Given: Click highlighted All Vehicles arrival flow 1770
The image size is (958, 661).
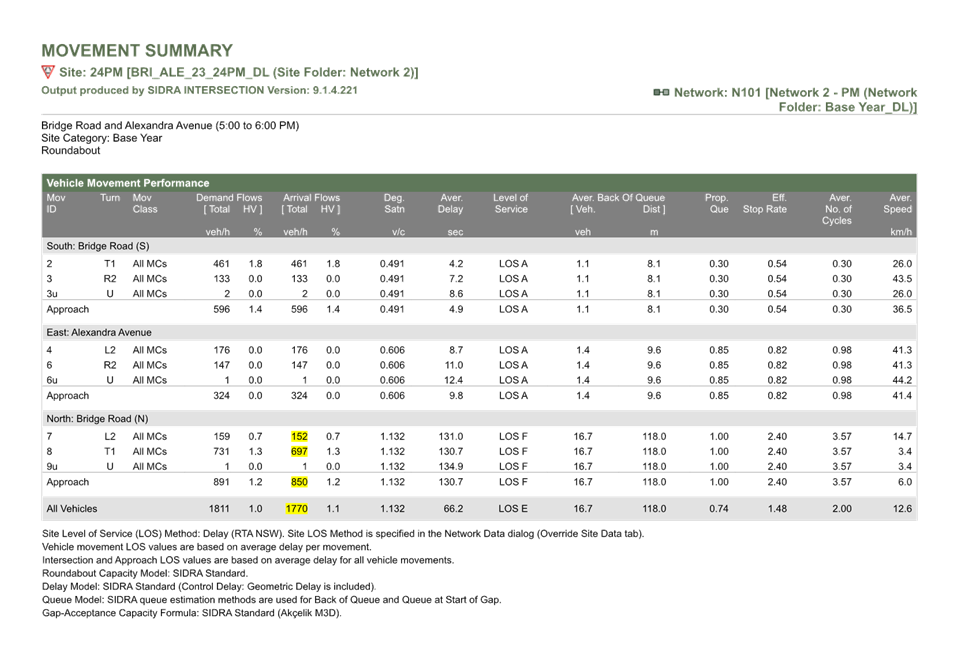Looking at the screenshot, I should tap(297, 509).
